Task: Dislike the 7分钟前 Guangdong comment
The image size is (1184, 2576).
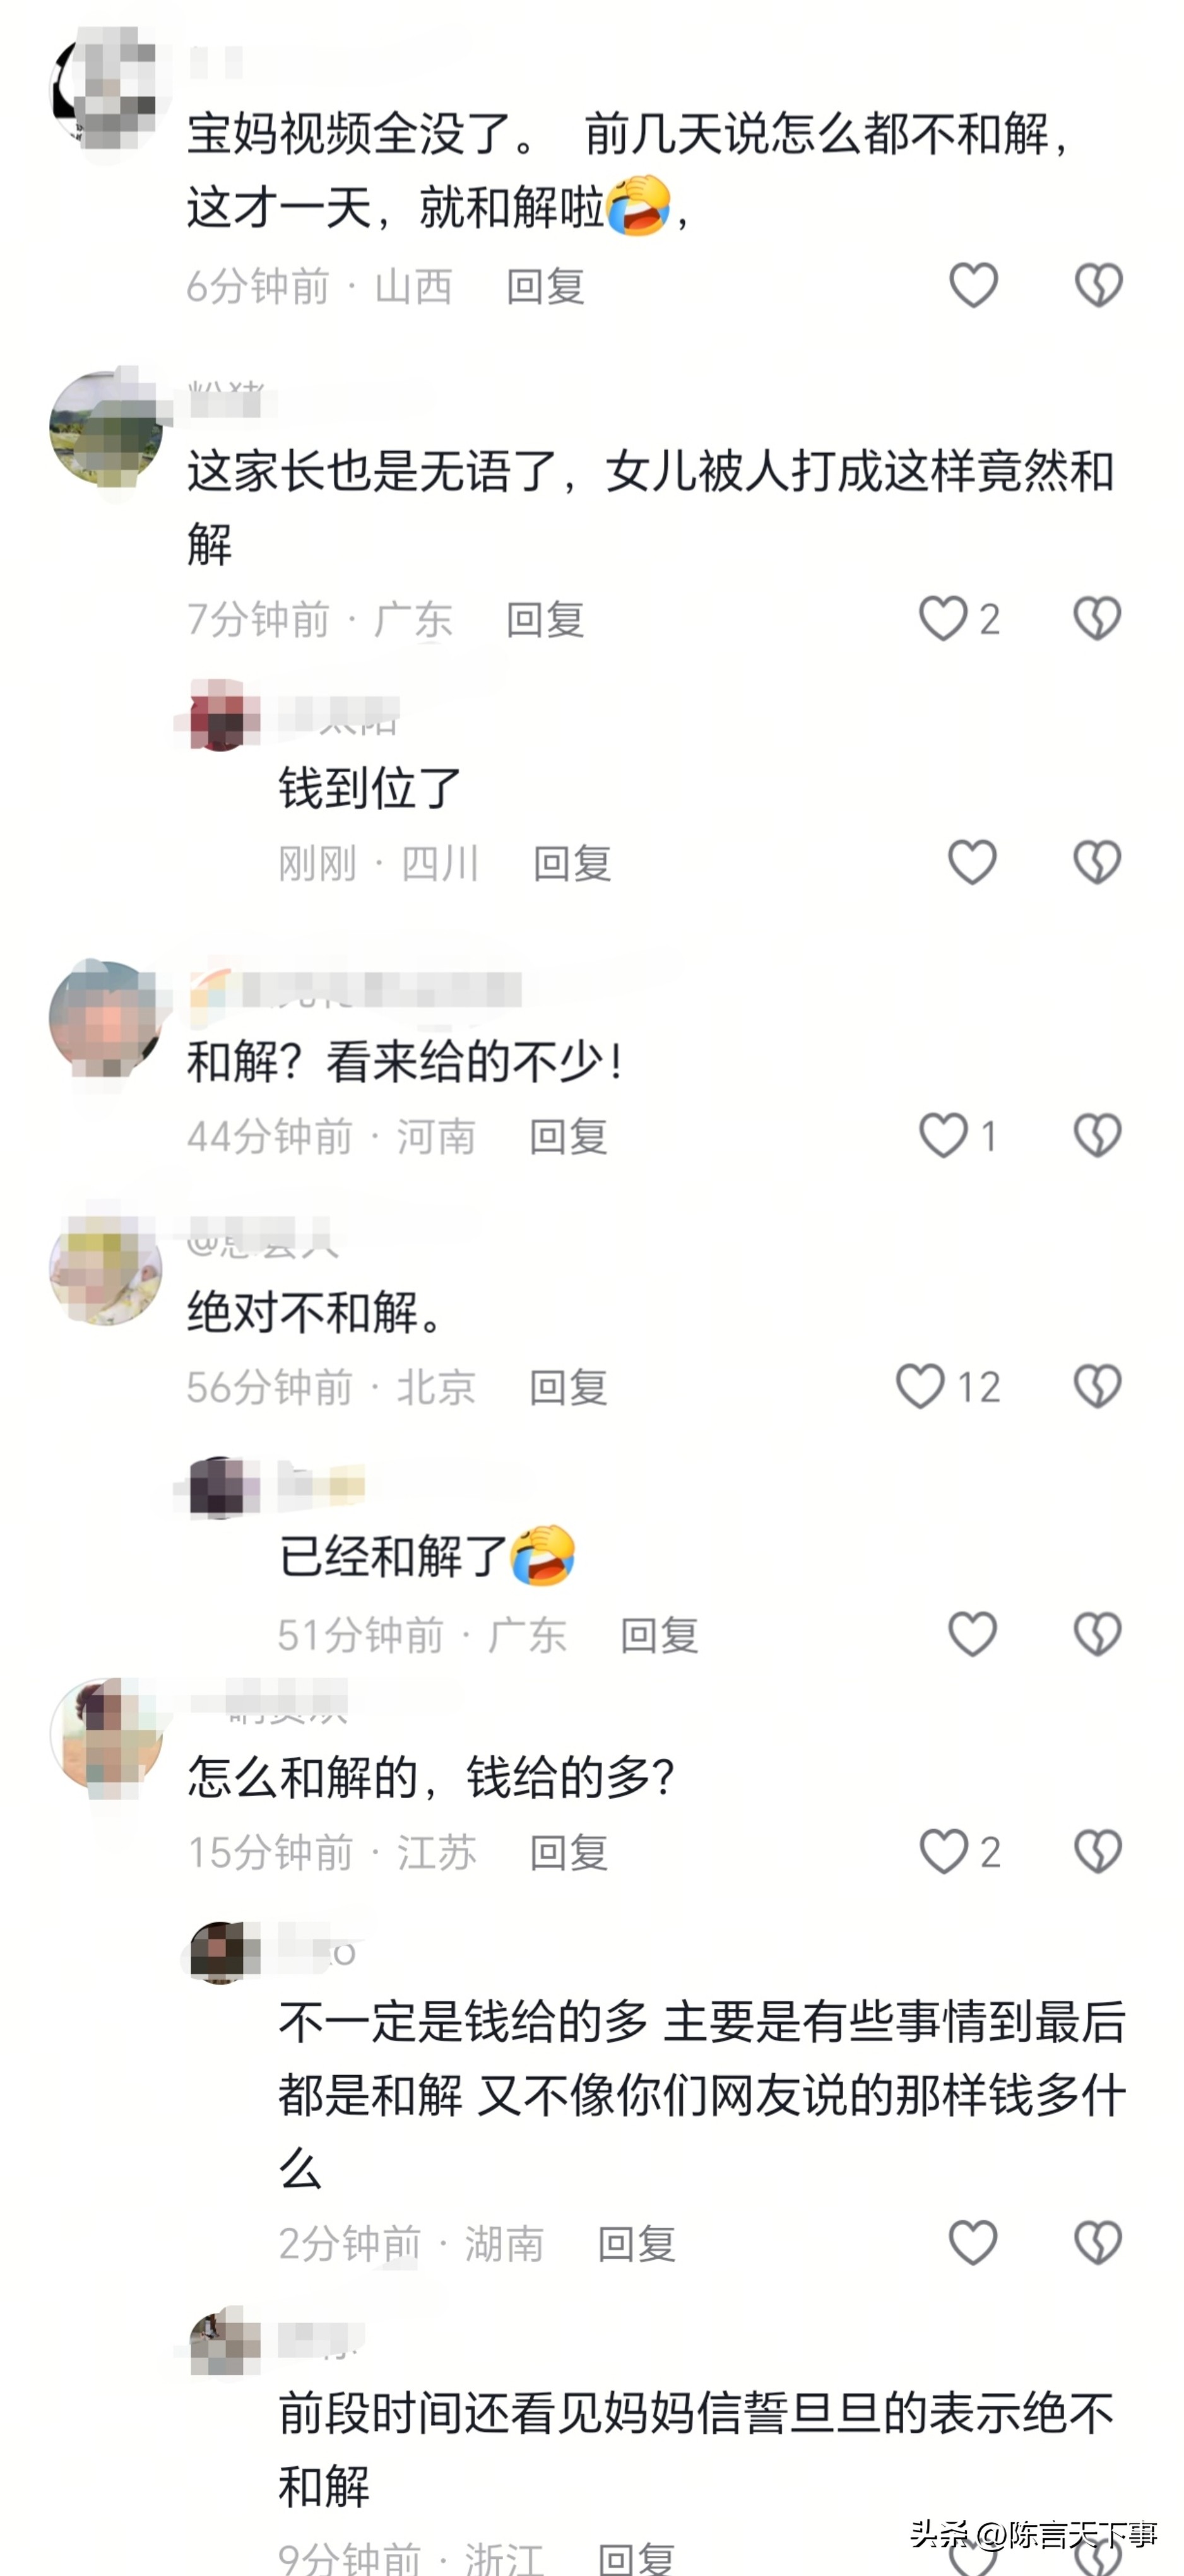Action: coord(1098,619)
